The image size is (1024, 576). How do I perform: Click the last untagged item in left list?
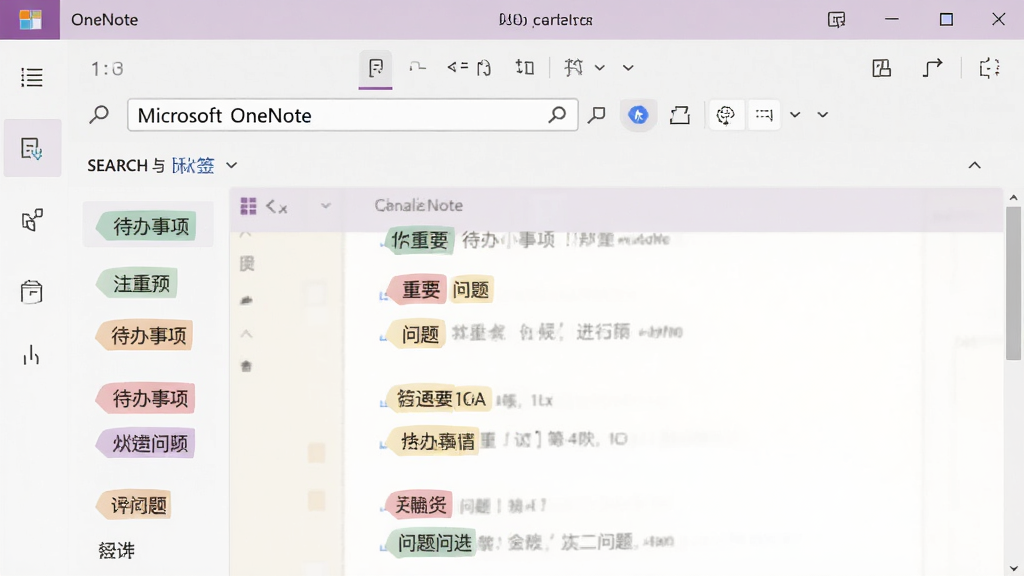[116, 551]
